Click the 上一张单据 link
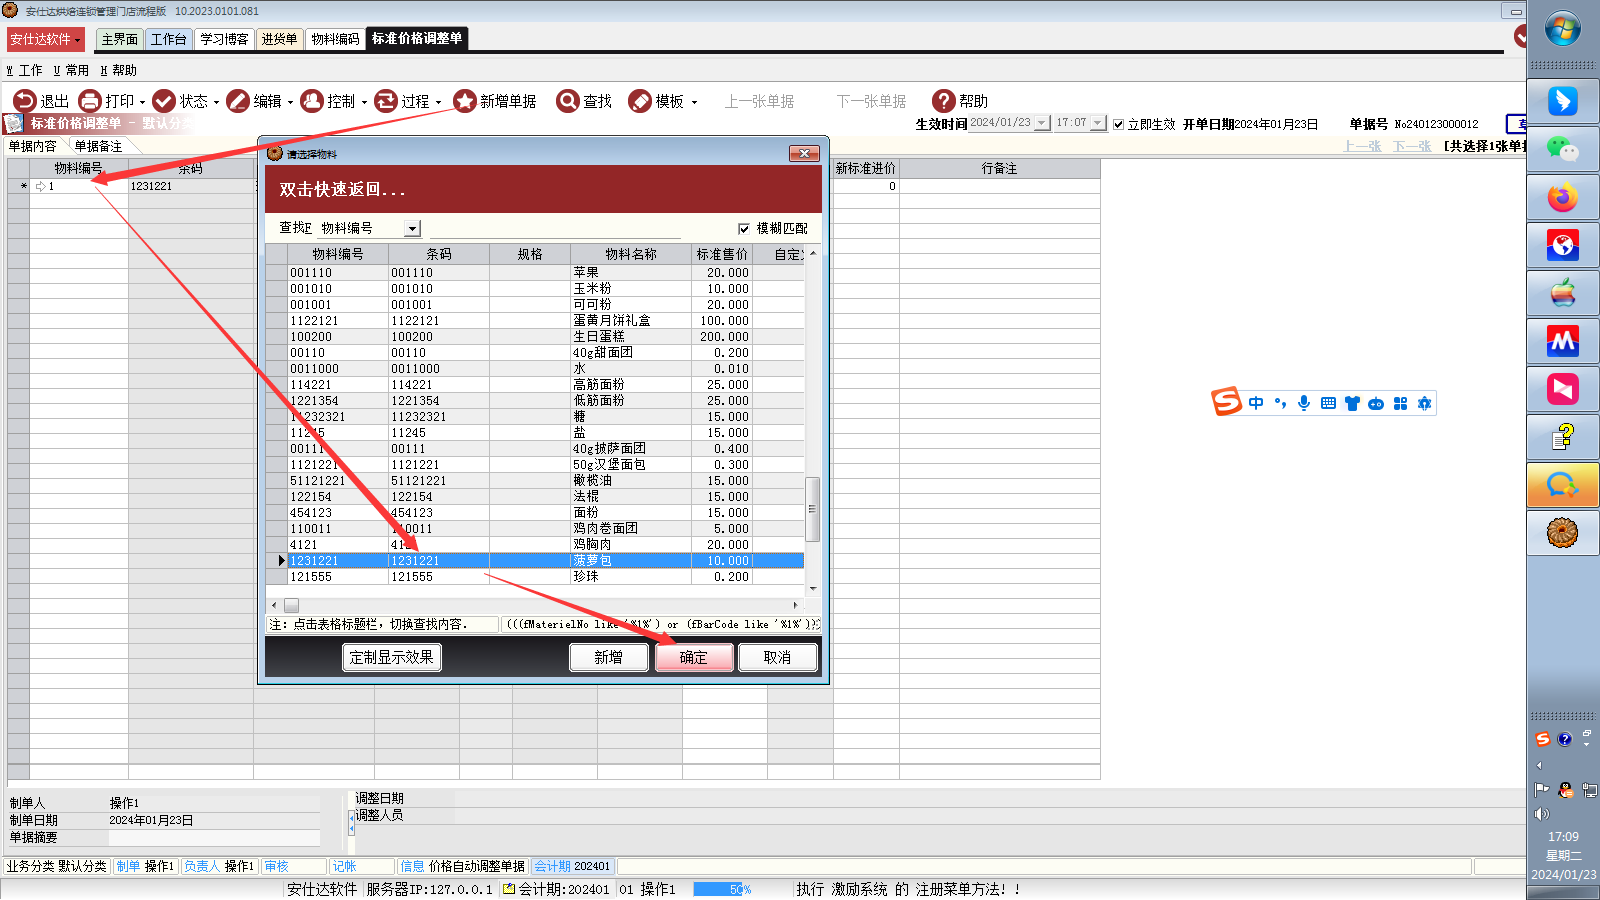Screen dimensions: 1600x900 tap(759, 101)
